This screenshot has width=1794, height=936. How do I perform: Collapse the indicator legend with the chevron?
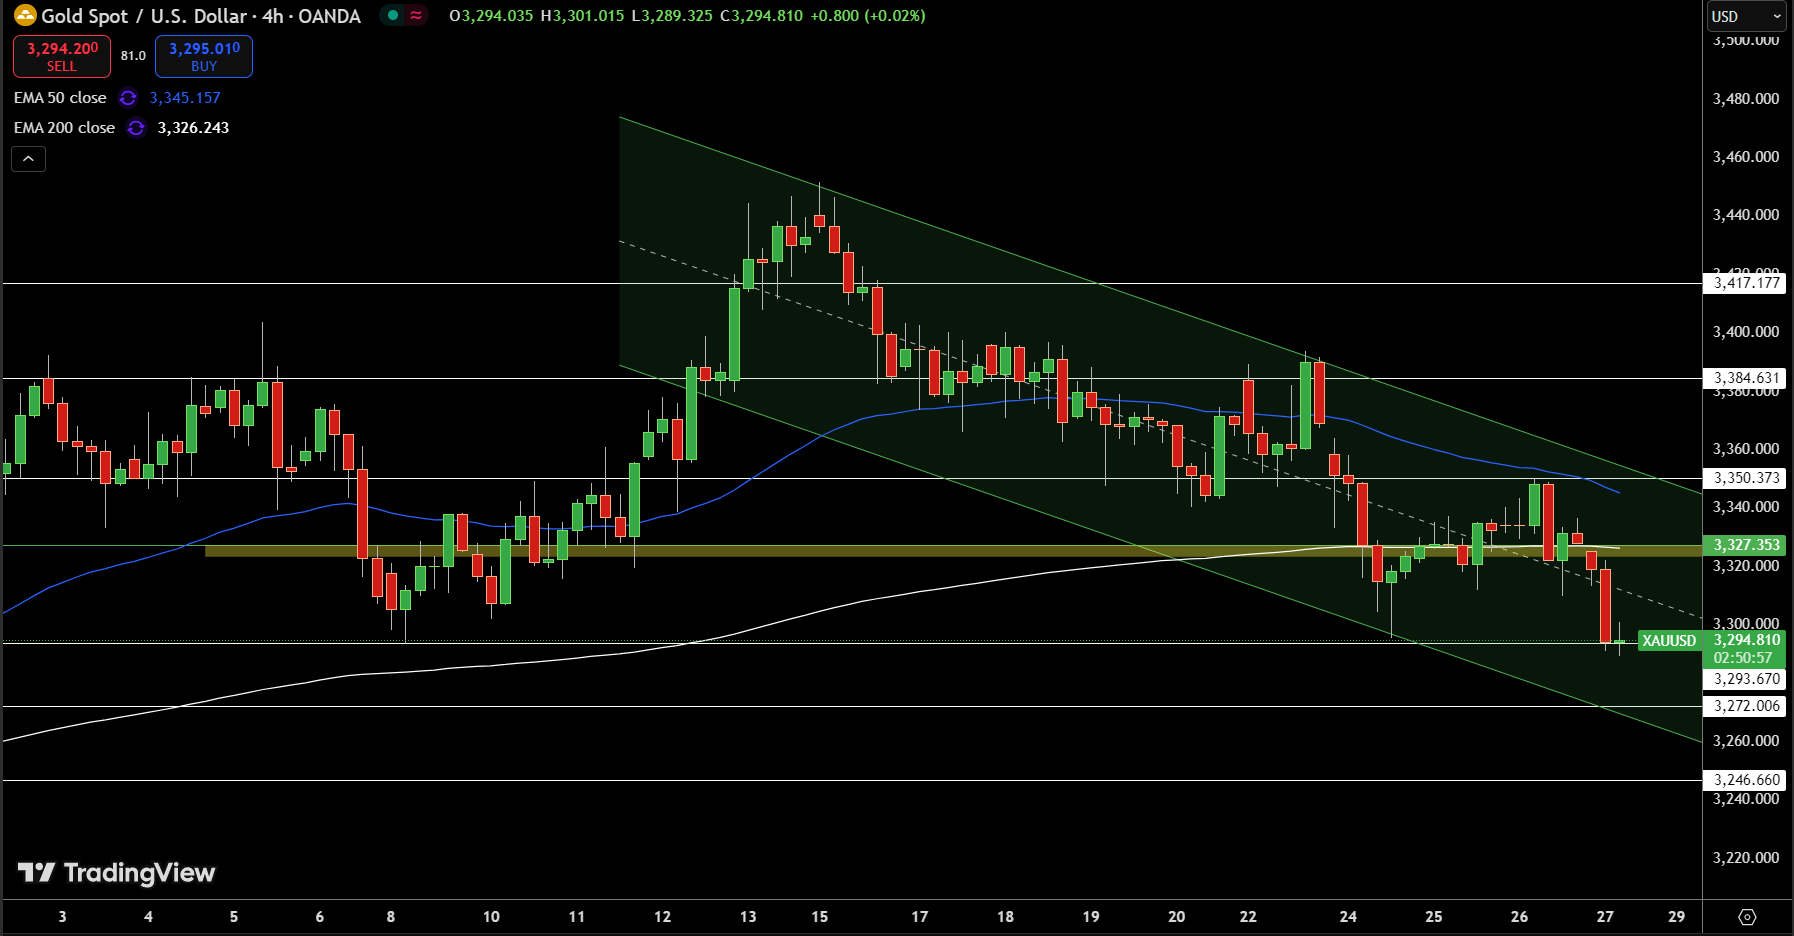[28, 159]
